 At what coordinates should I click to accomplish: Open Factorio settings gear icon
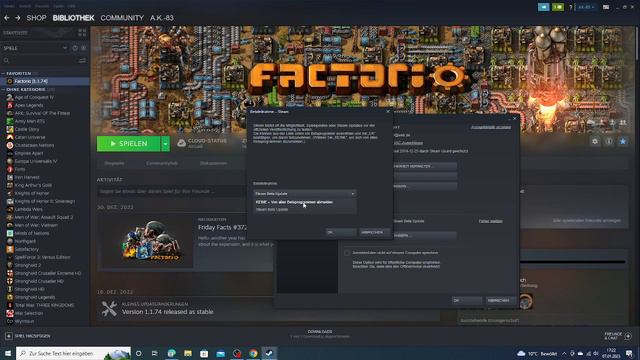point(595,141)
